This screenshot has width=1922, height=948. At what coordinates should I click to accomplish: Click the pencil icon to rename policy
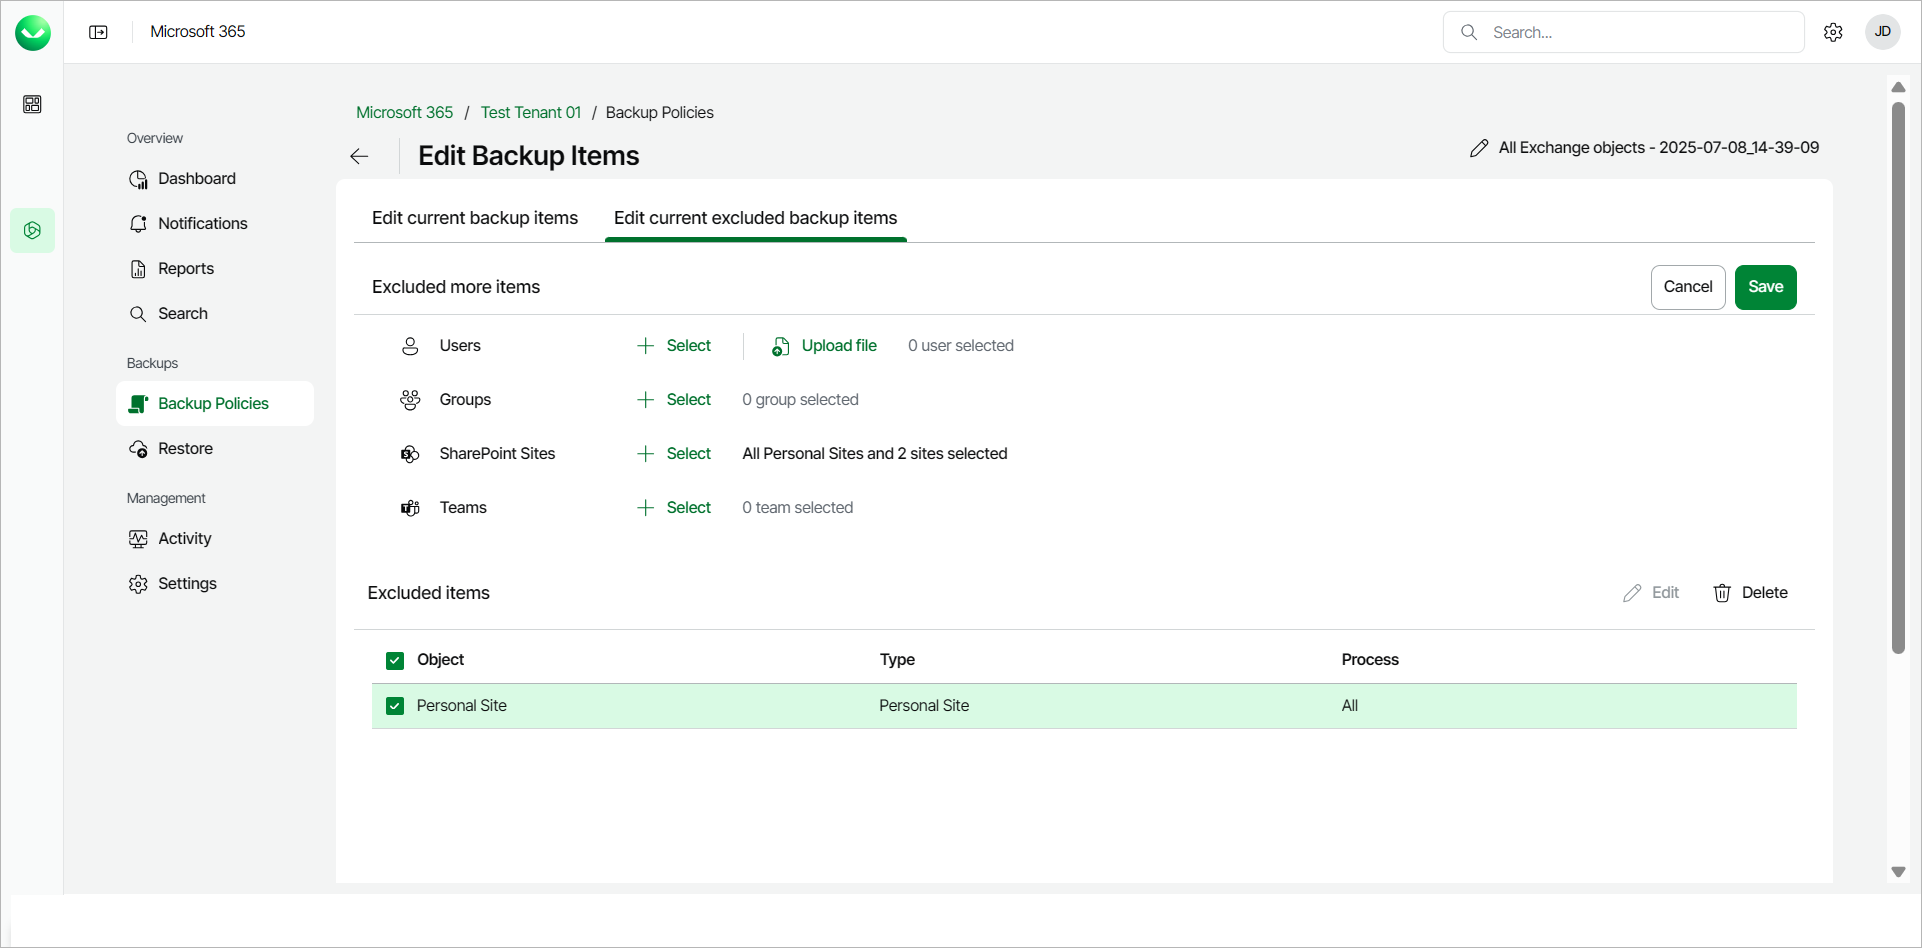point(1479,148)
